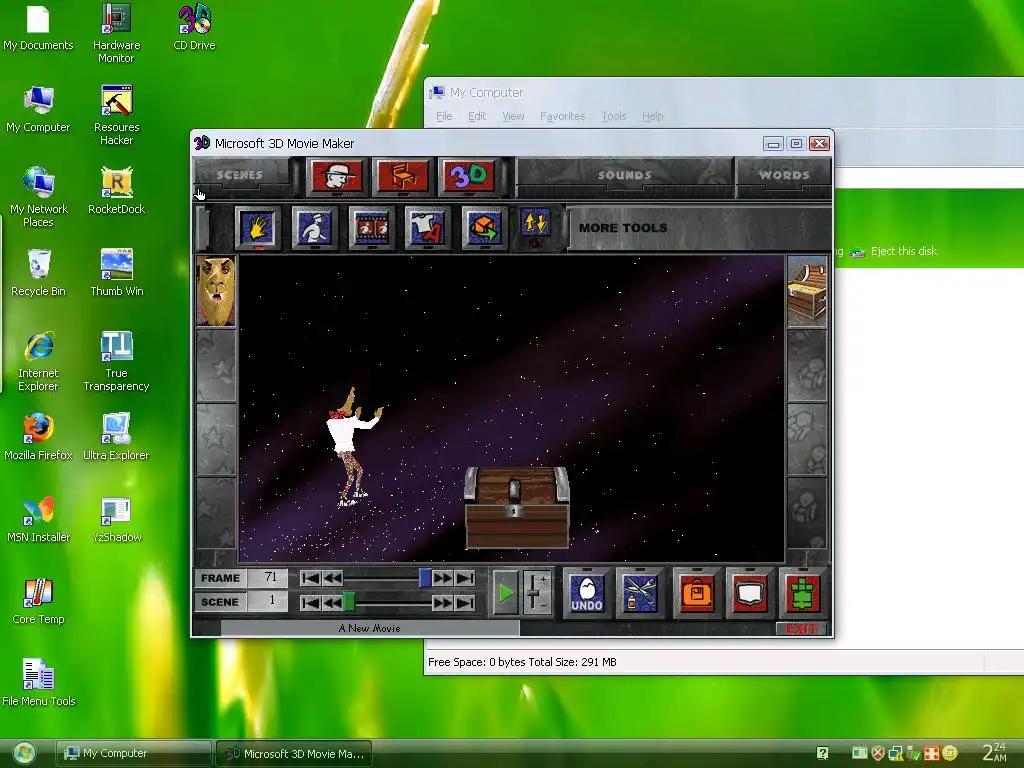Select the running actor path tool
This screenshot has width=1024, height=768.
coord(315,227)
